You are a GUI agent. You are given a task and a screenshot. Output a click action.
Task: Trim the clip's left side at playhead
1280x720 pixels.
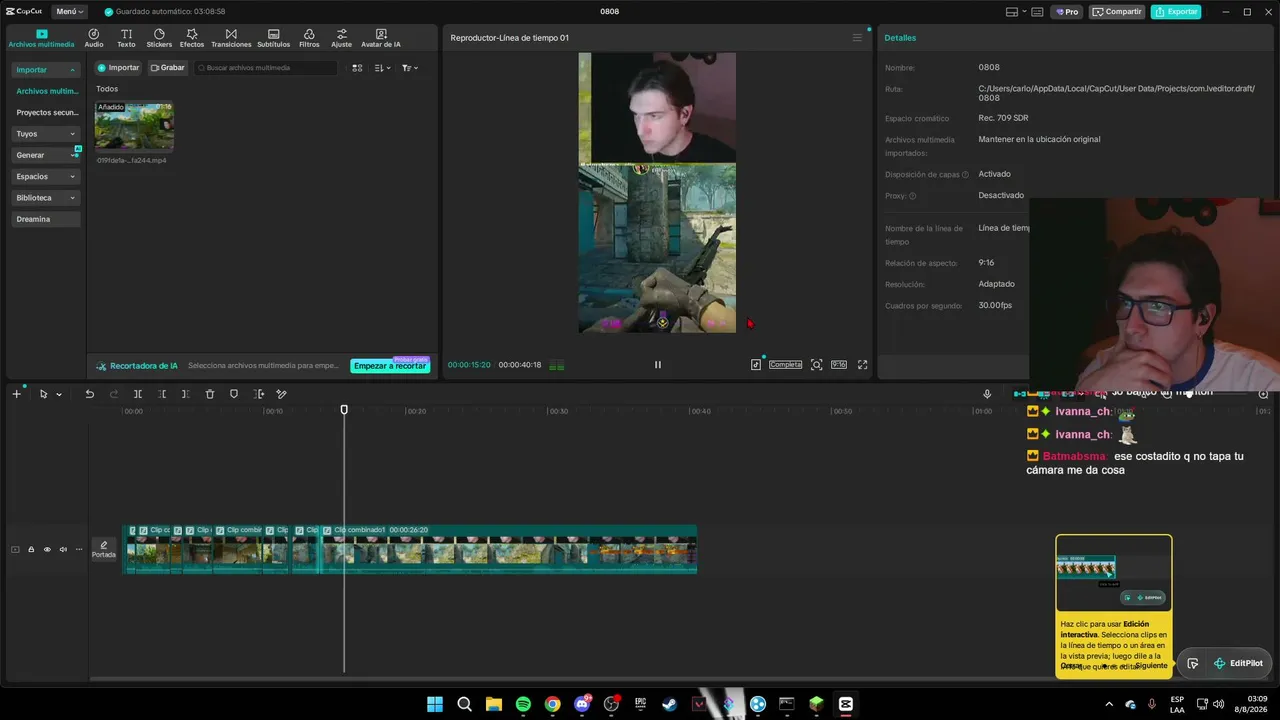pyautogui.click(x=162, y=394)
